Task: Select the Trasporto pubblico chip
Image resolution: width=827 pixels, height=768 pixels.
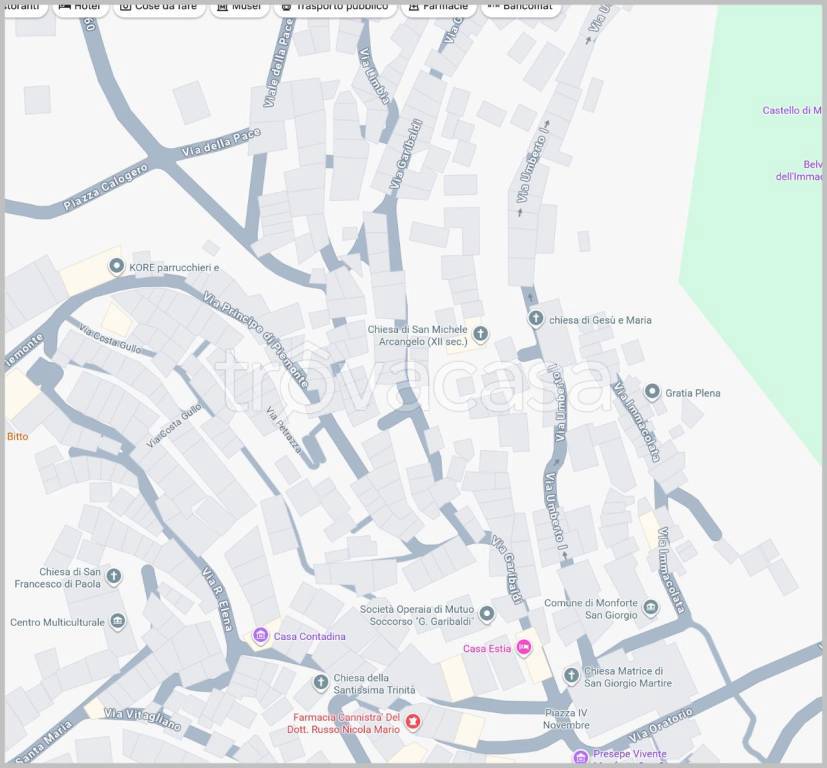Action: 335,7
